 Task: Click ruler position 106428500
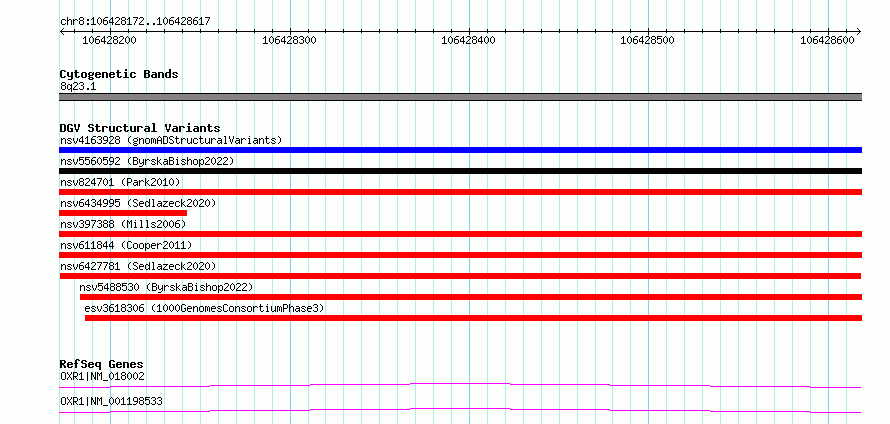coord(648,40)
